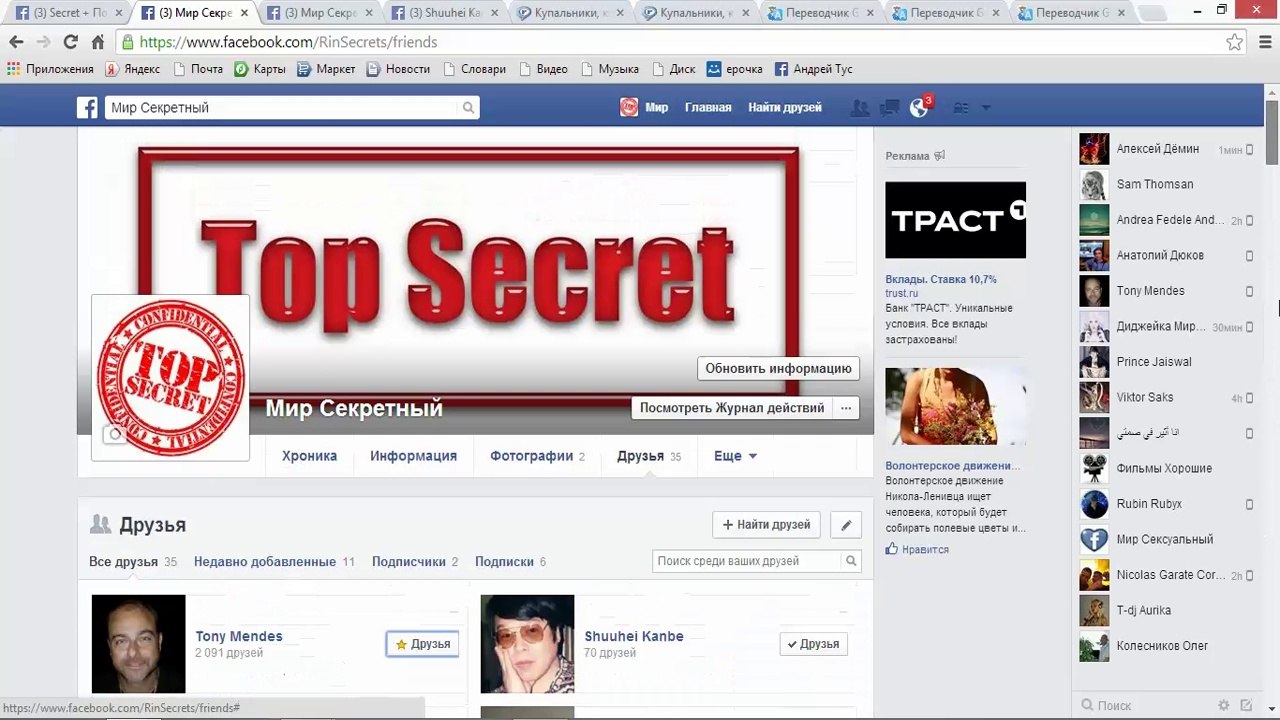Open chat with Sam Thomsan
Viewport: 1280px width, 720px height.
click(1167, 184)
